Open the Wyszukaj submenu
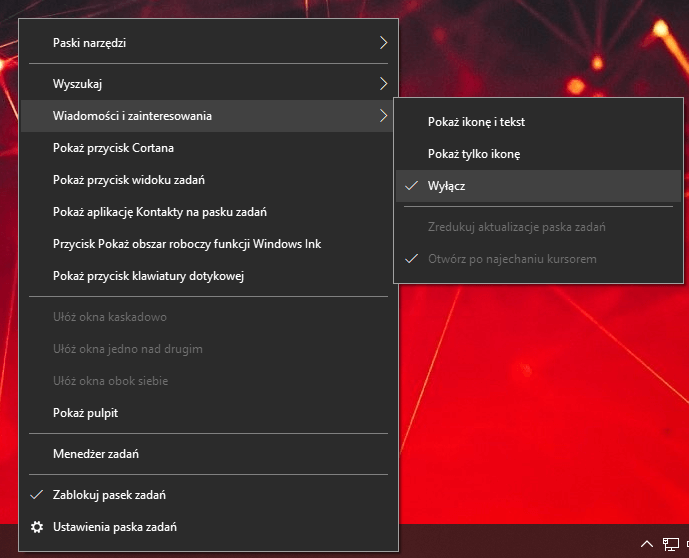The height and width of the screenshot is (558, 689). pos(208,83)
